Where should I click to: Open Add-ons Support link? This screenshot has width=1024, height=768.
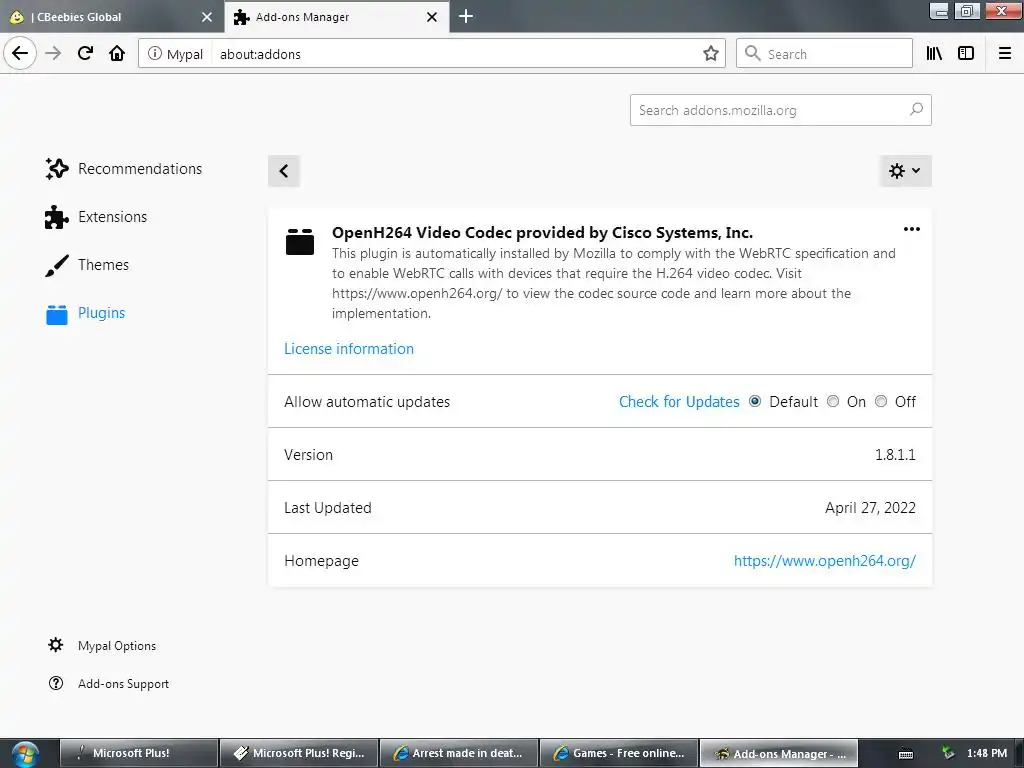click(123, 684)
